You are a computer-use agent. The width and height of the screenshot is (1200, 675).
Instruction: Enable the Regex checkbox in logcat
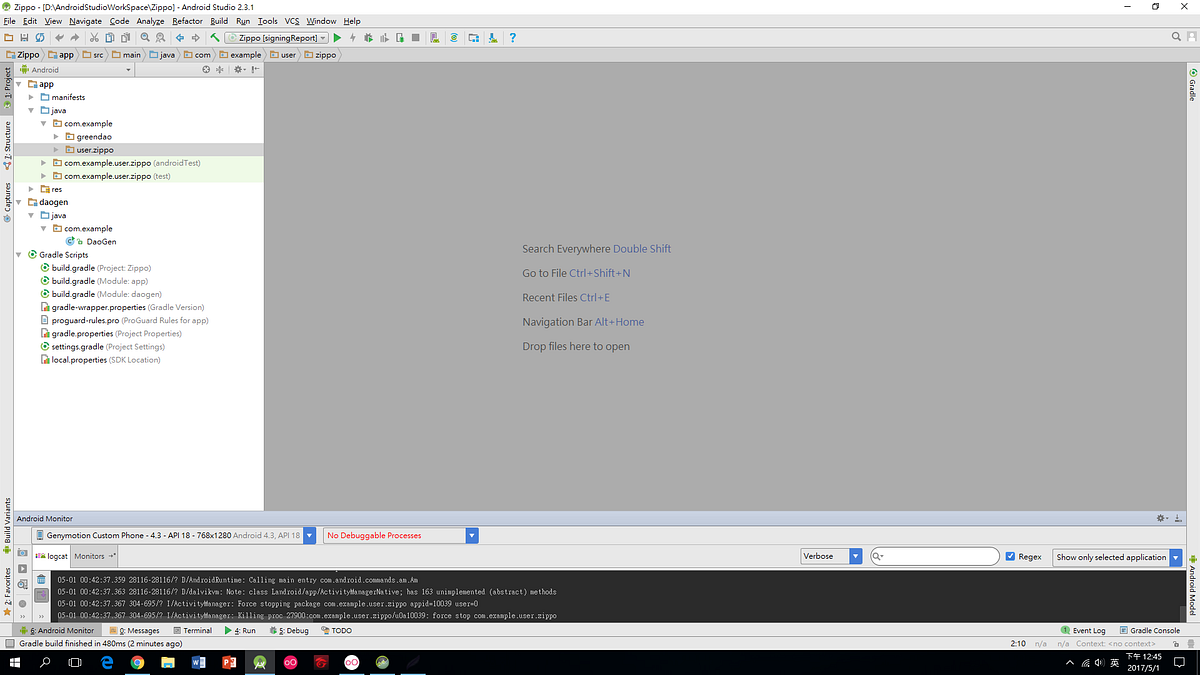pyautogui.click(x=1012, y=557)
